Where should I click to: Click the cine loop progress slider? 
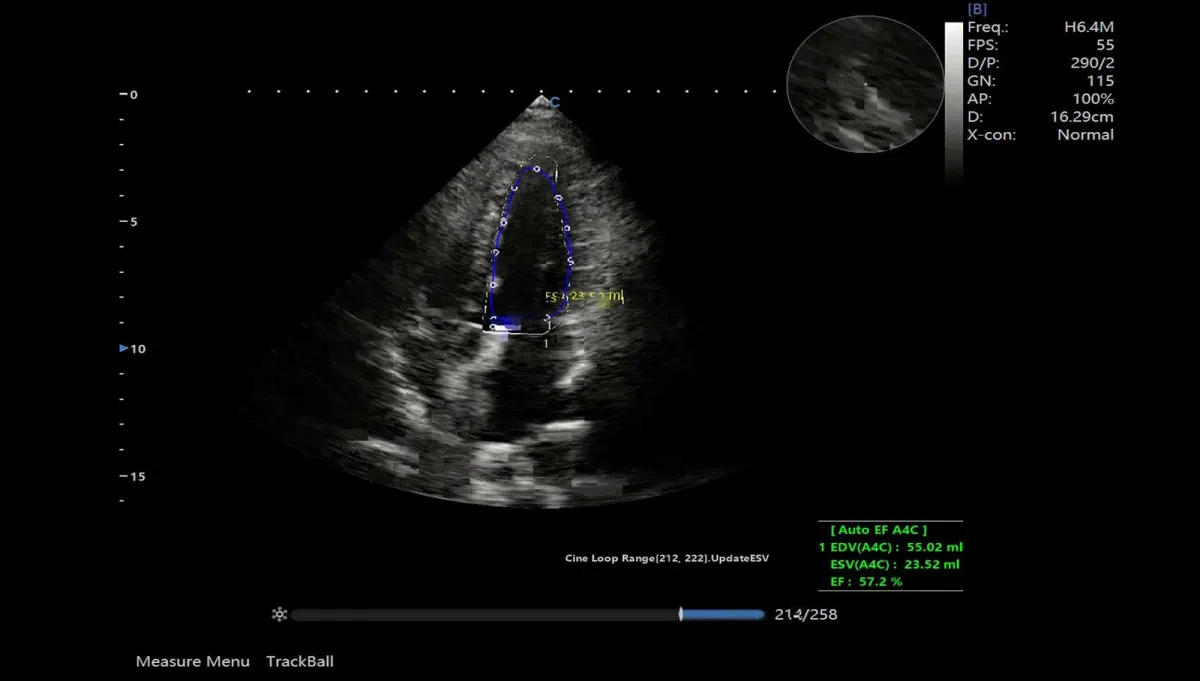[x=528, y=614]
